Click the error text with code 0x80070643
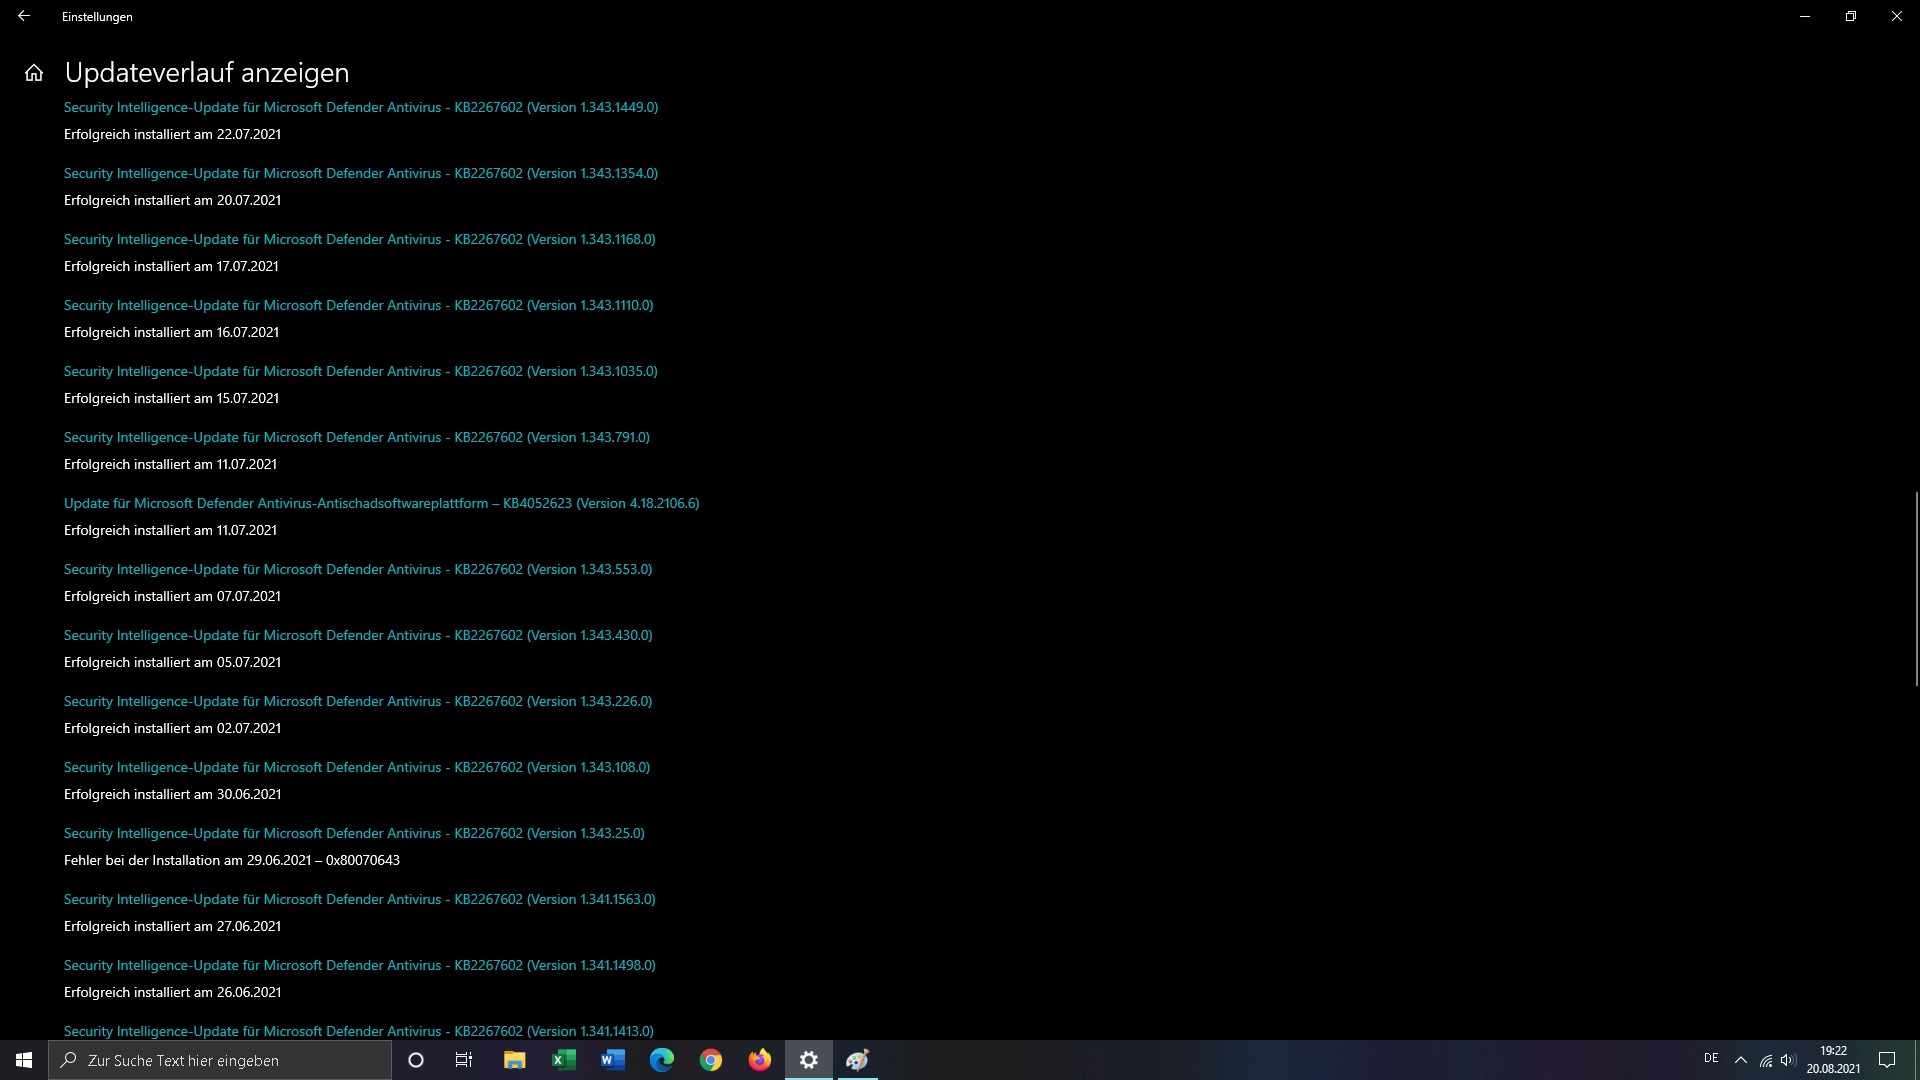Viewport: 1920px width, 1080px height. click(232, 860)
